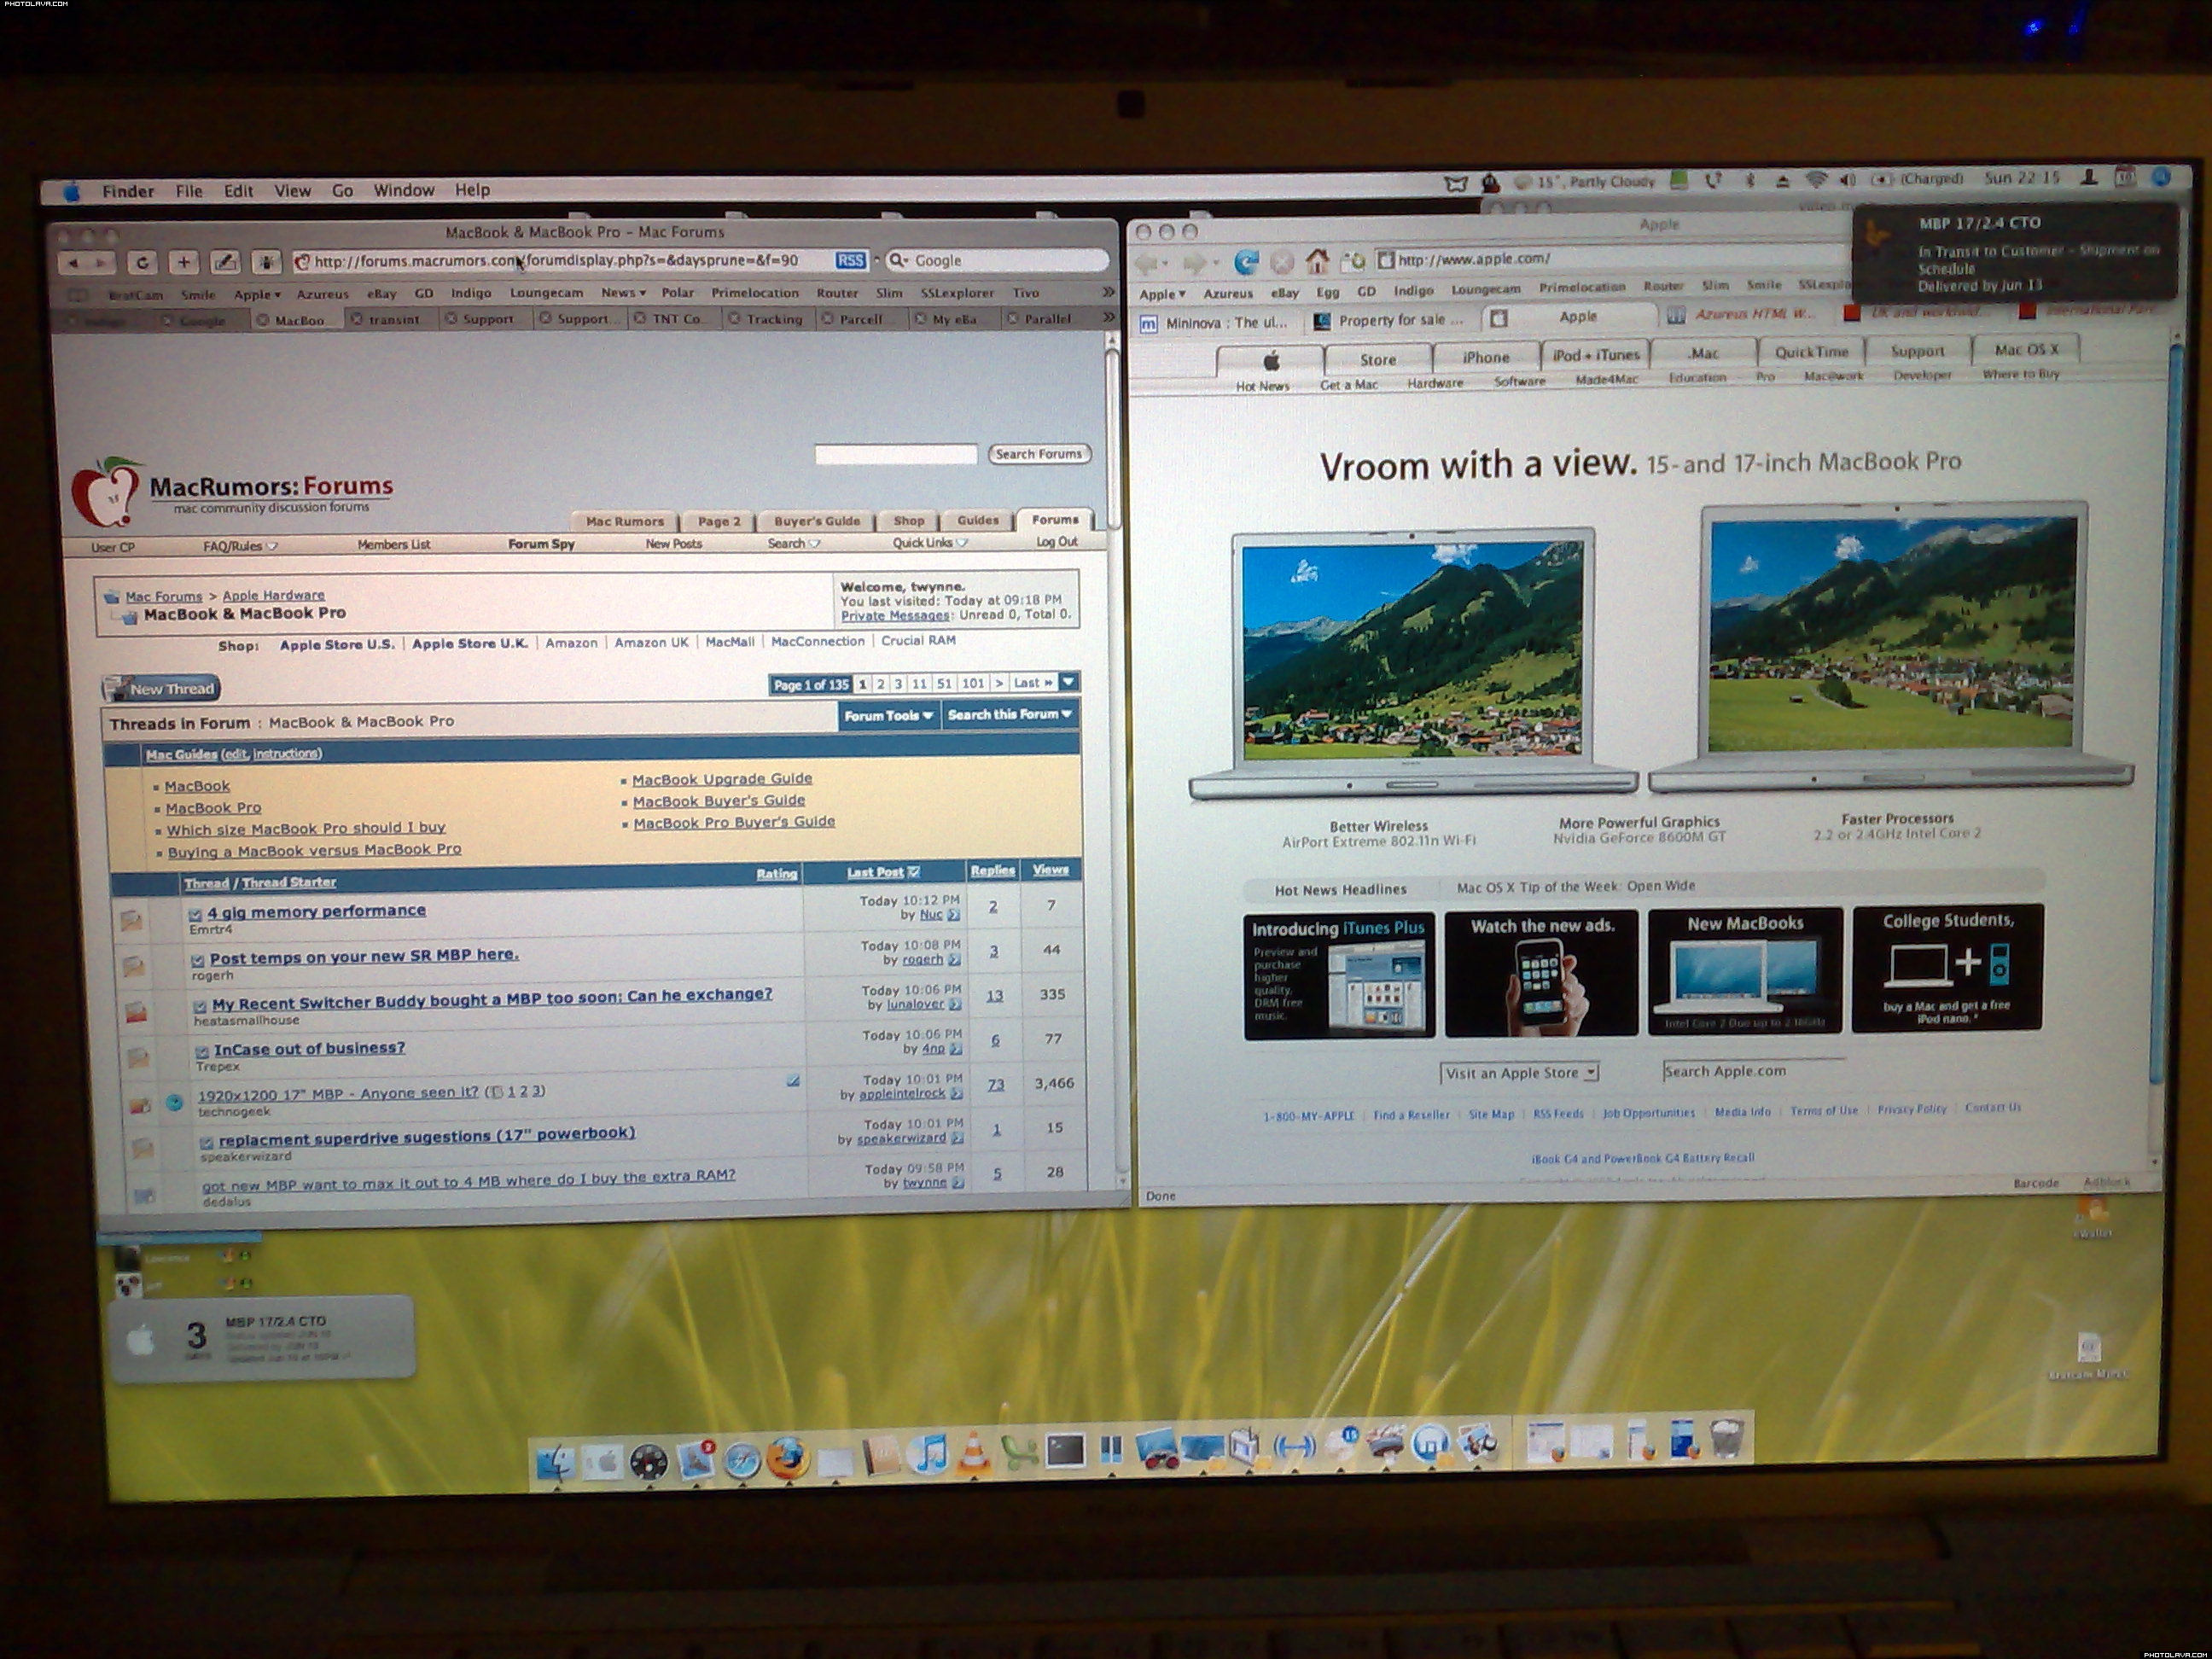Open the 'MacBook Pro Buyer's Guide' link
2212x1659 pixels.
[733, 822]
